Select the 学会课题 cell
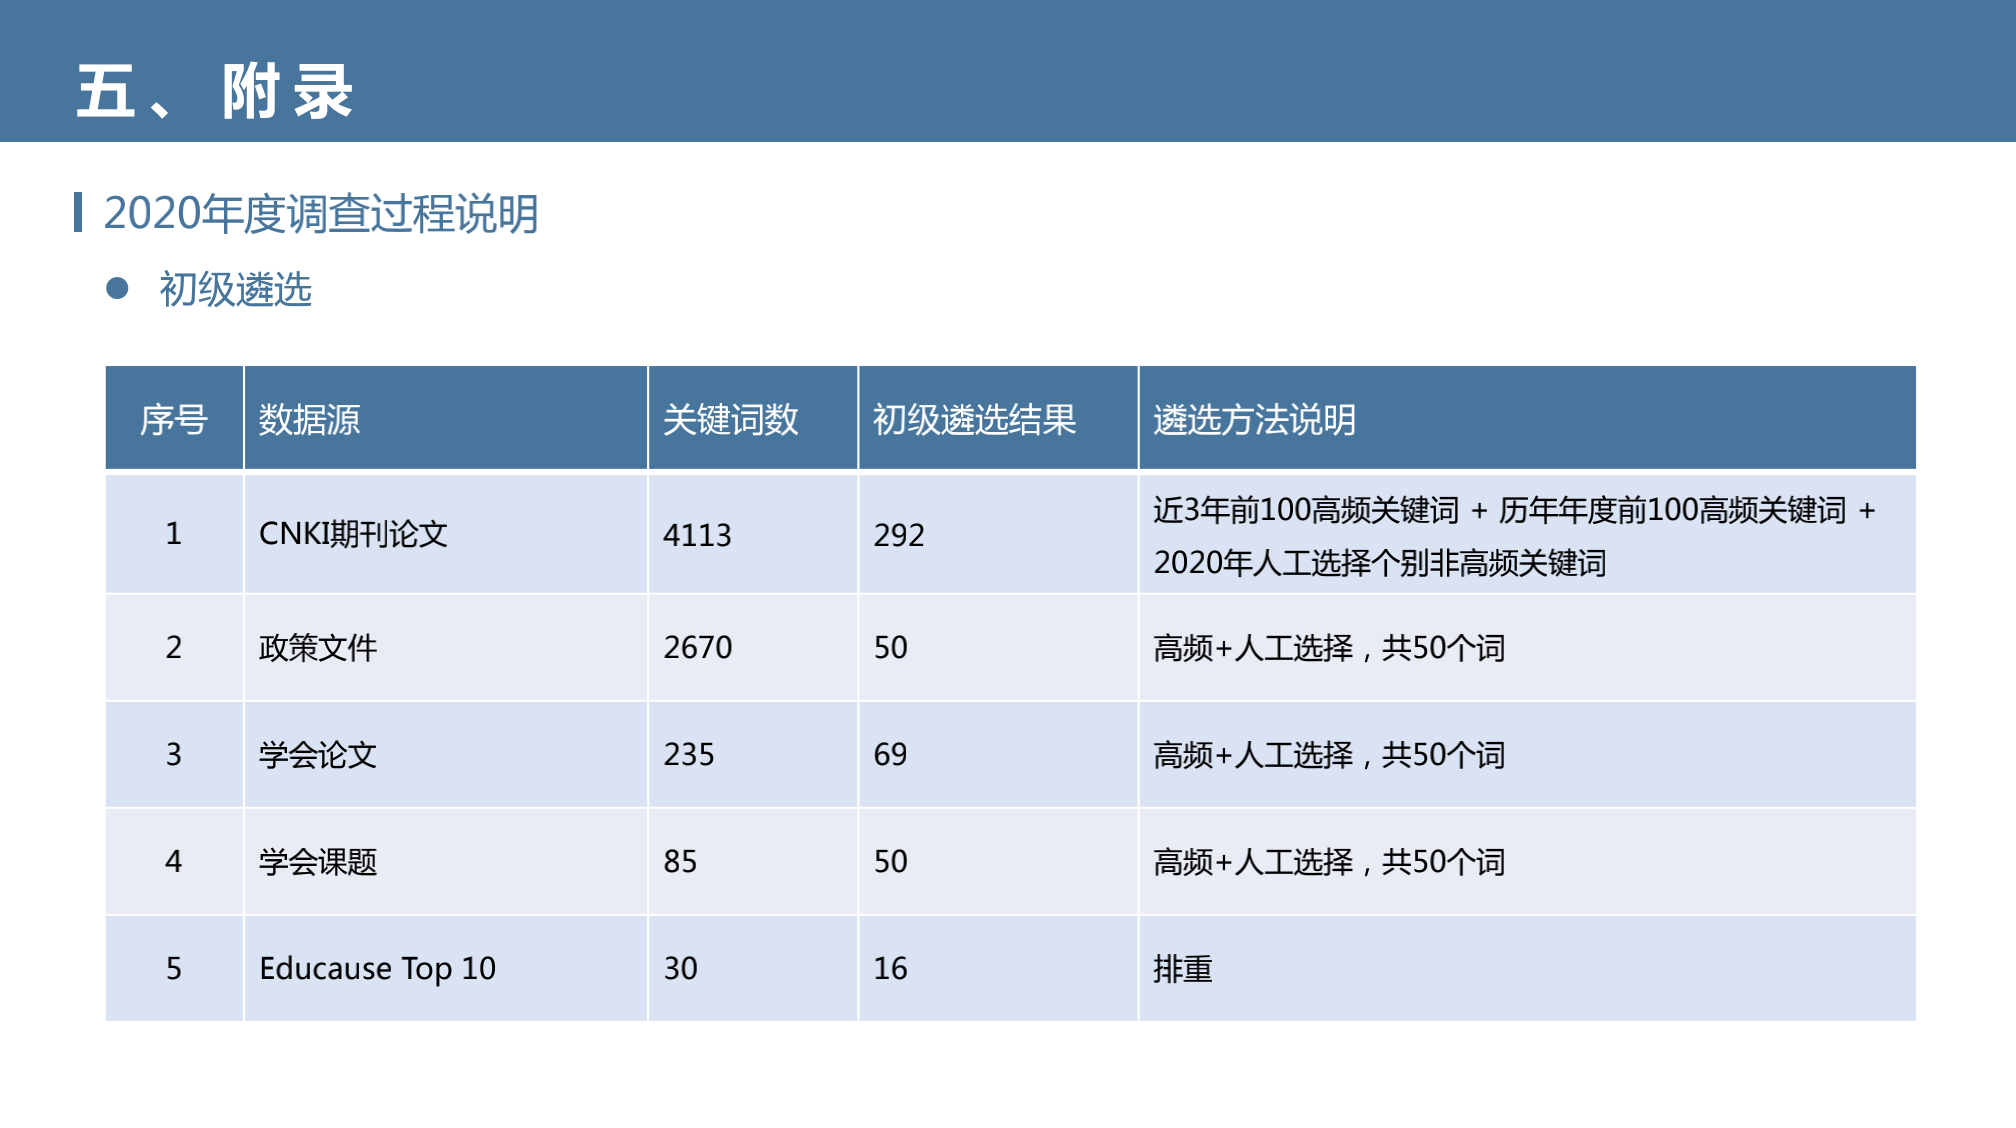Image resolution: width=2016 pixels, height=1128 pixels. pyautogui.click(x=318, y=862)
